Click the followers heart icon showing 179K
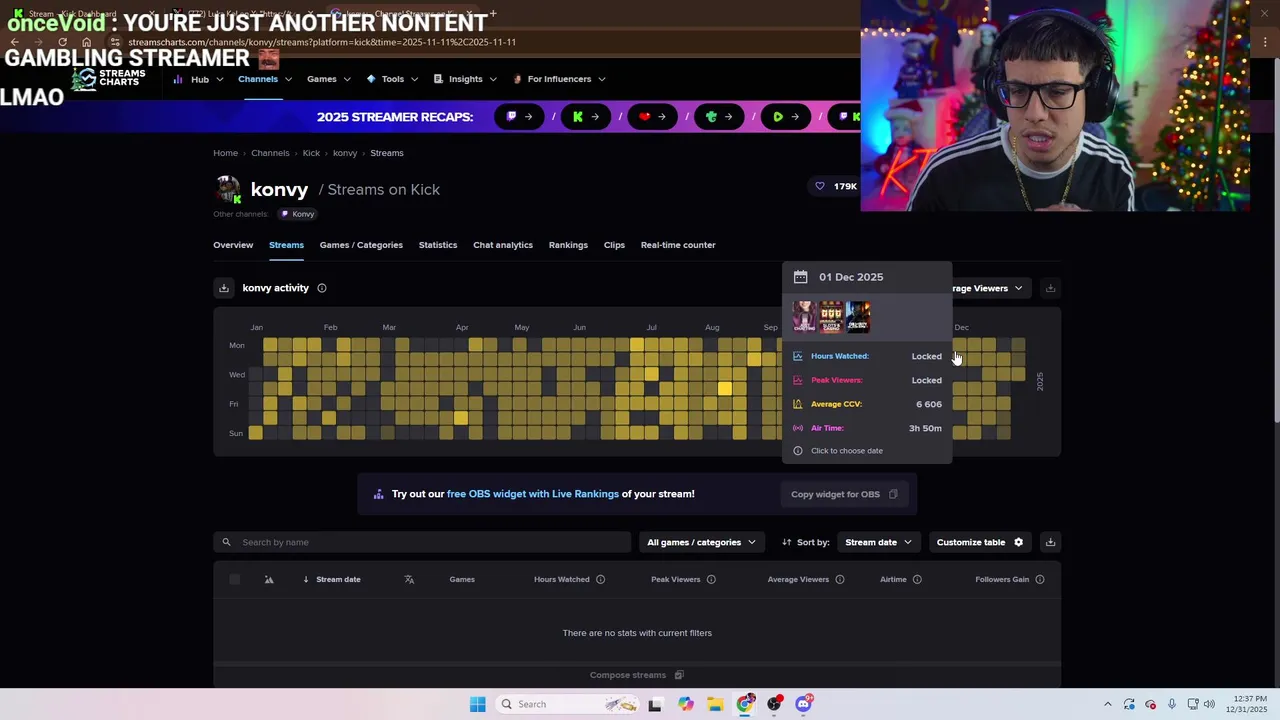This screenshot has height=720, width=1280. pyautogui.click(x=820, y=186)
